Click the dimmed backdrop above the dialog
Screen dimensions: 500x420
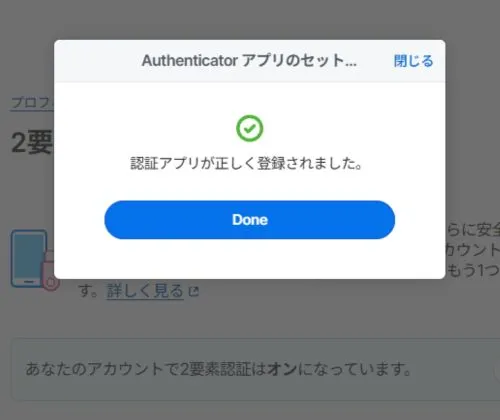[x=250, y=19]
